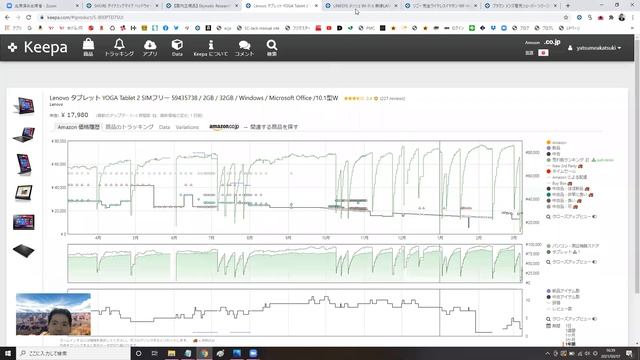640x360 pixels.
Task: Toggle the タブレット rank series
Action: click(563, 252)
